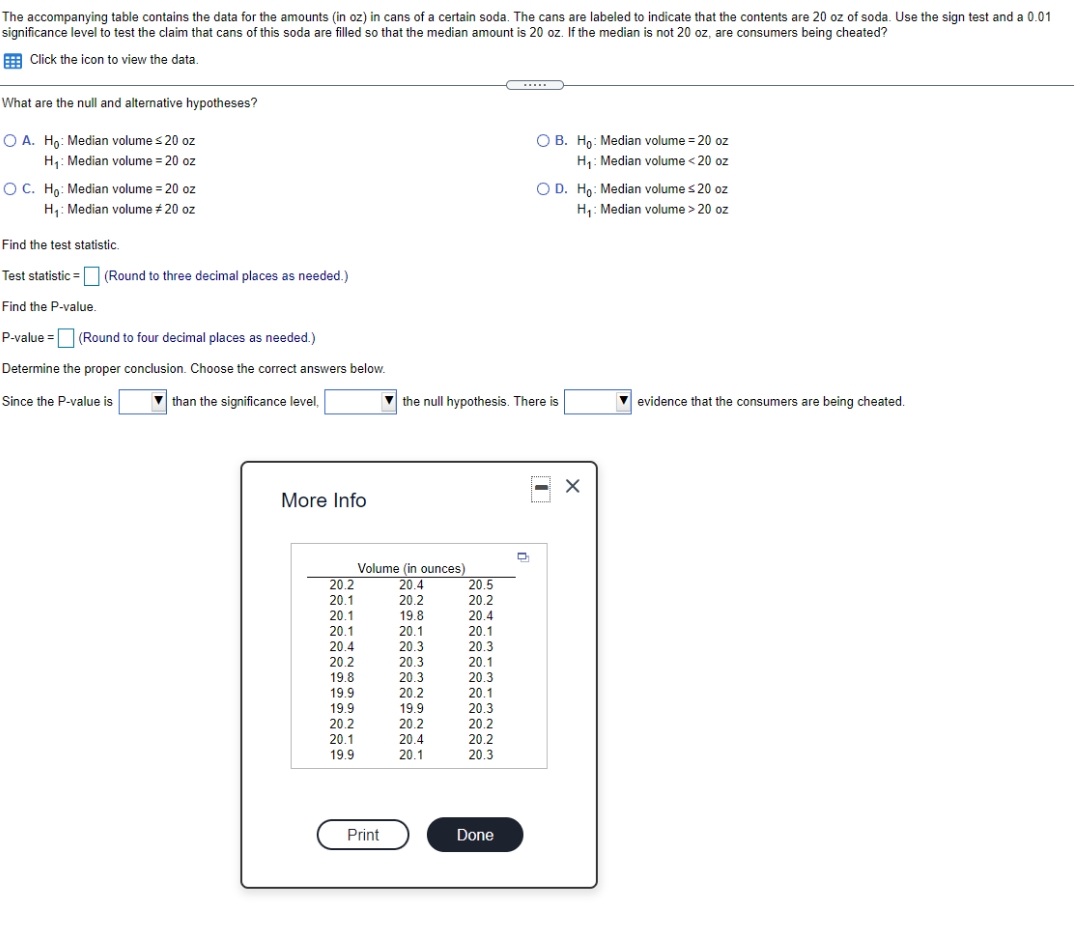Click 'What are the null and alternative hypotheses?'
This screenshot has height=938, width=1075.
[x=130, y=103]
